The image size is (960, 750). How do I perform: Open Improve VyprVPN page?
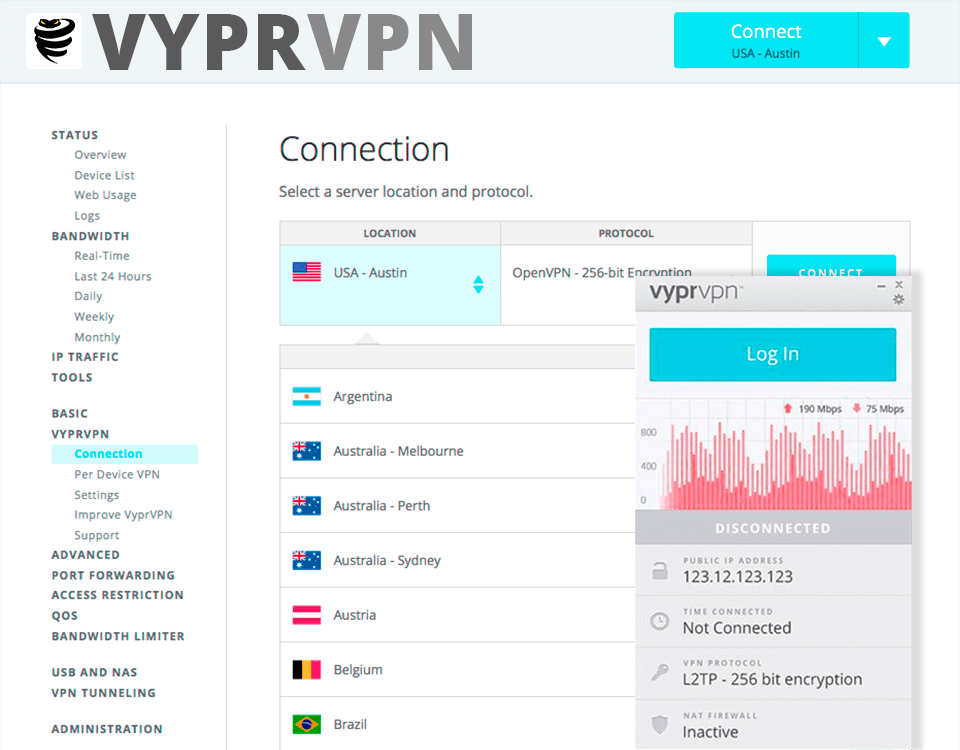123,515
